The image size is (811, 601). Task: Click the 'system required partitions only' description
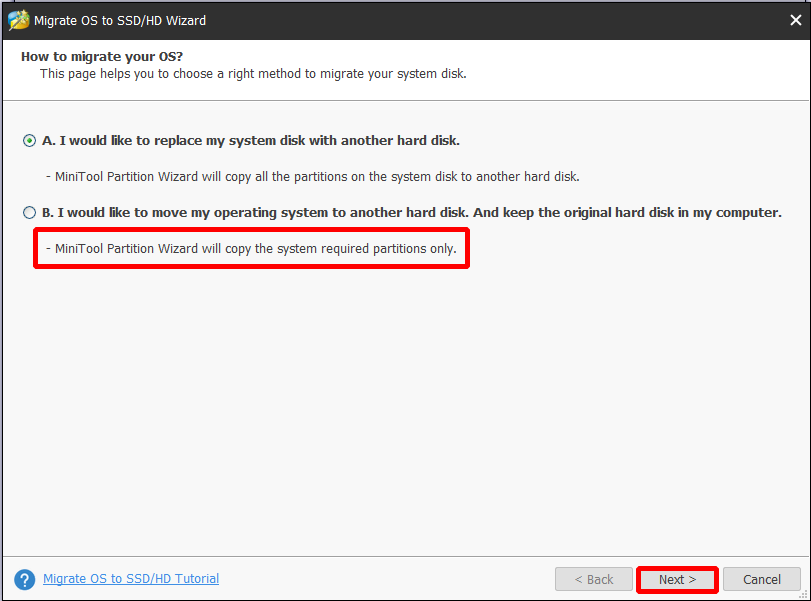[251, 249]
